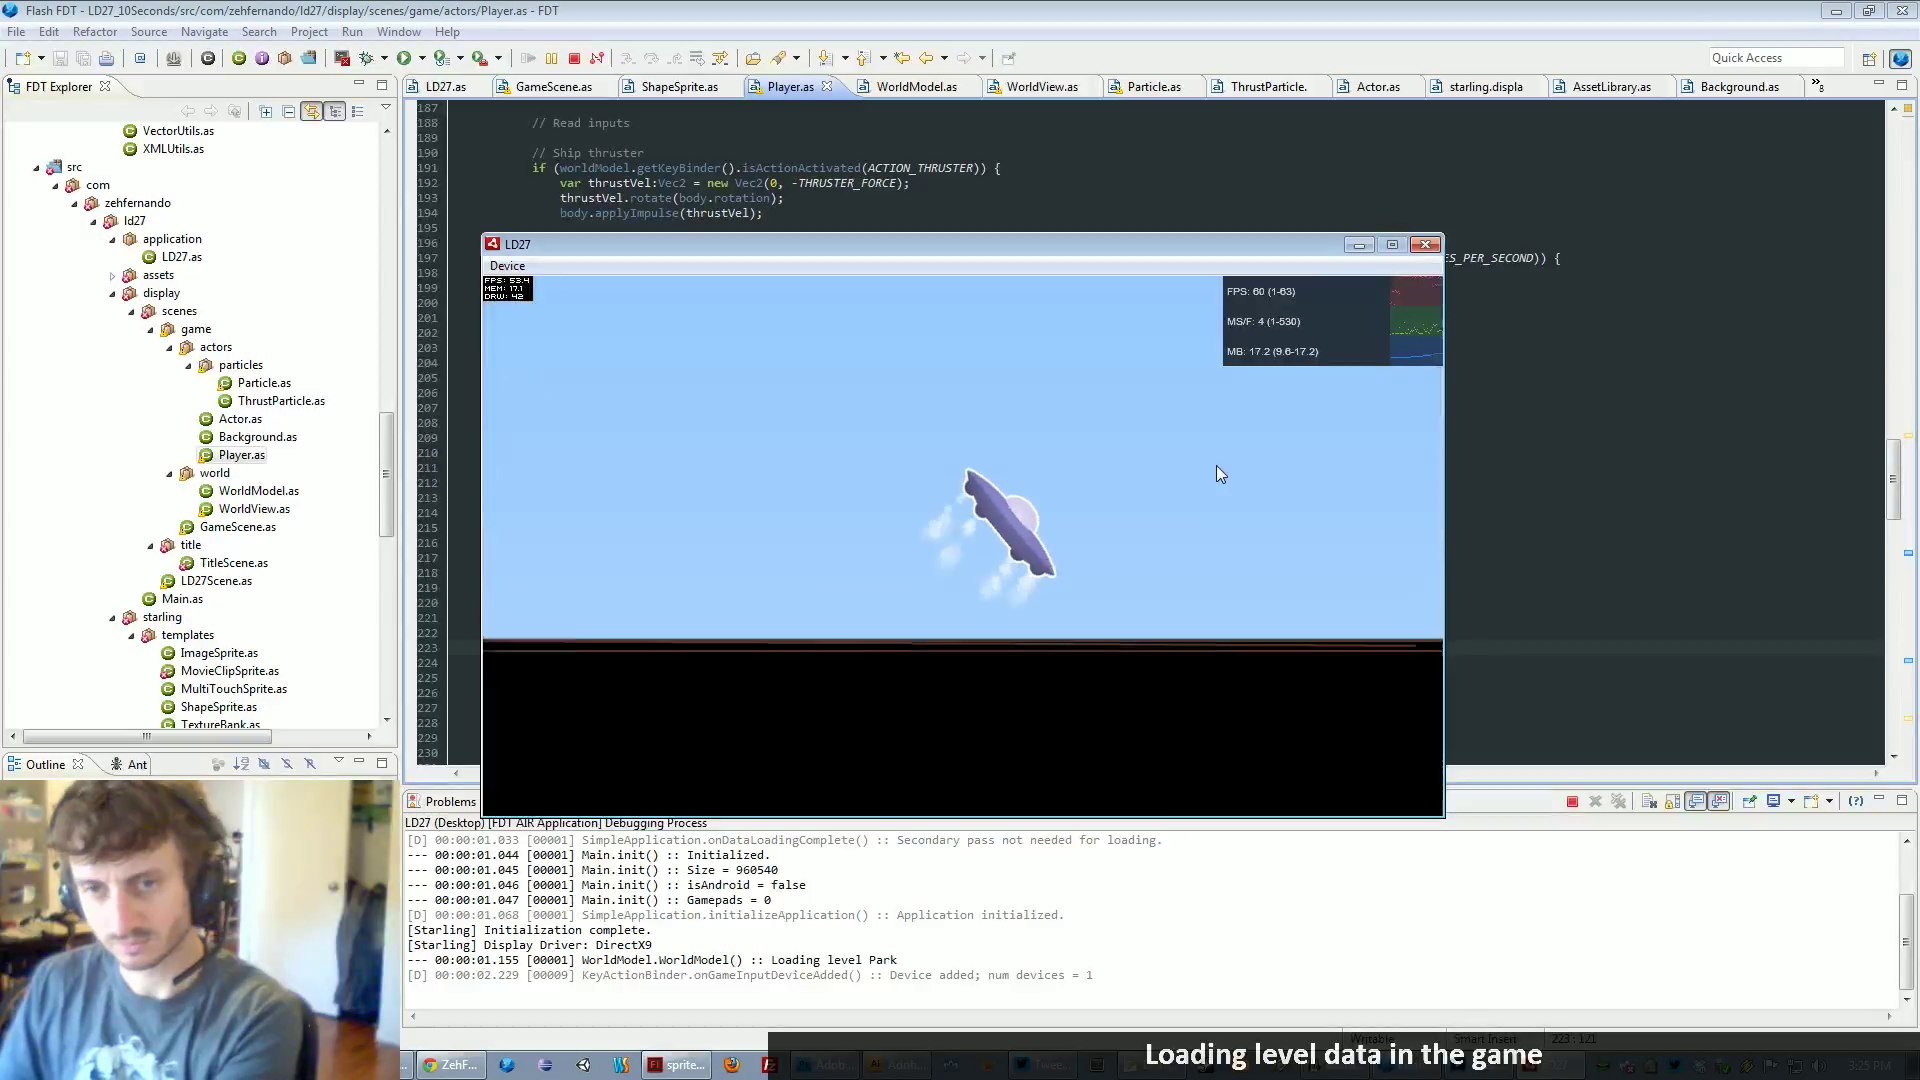Toggle Link with Editor in FDT Explorer
This screenshot has width=1920, height=1080.
pyautogui.click(x=312, y=111)
